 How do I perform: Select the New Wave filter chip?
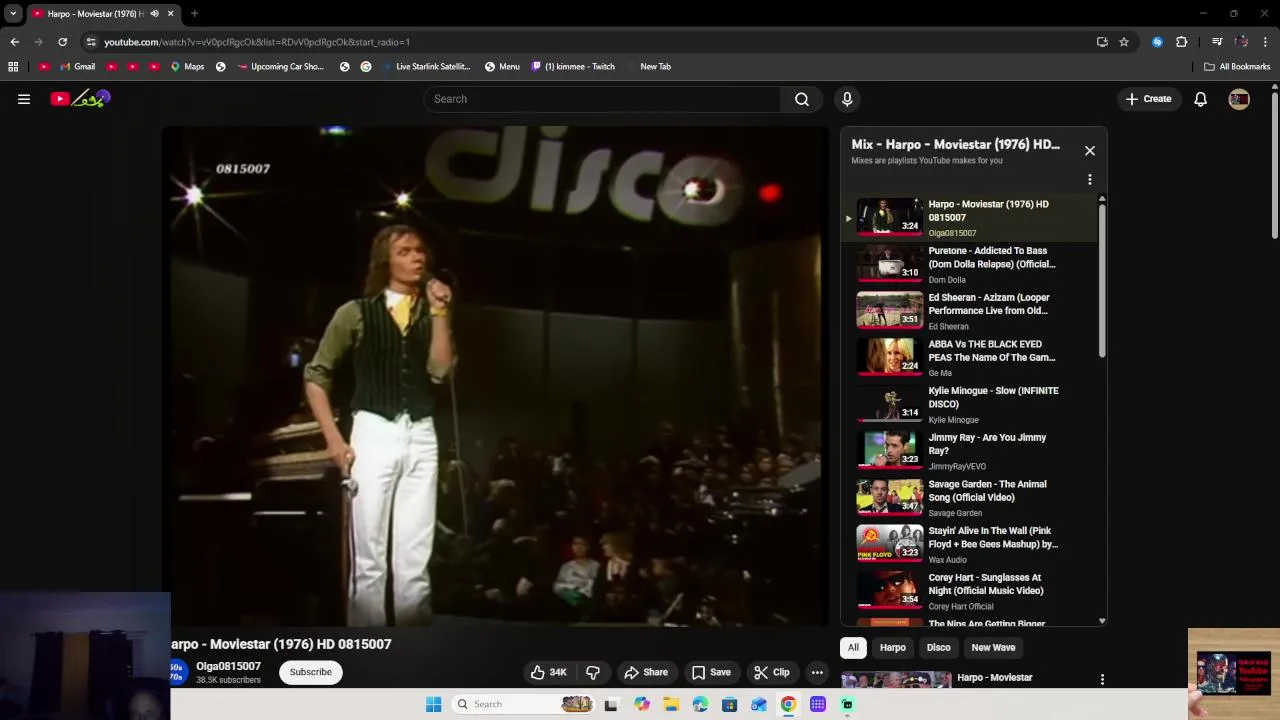(x=993, y=647)
